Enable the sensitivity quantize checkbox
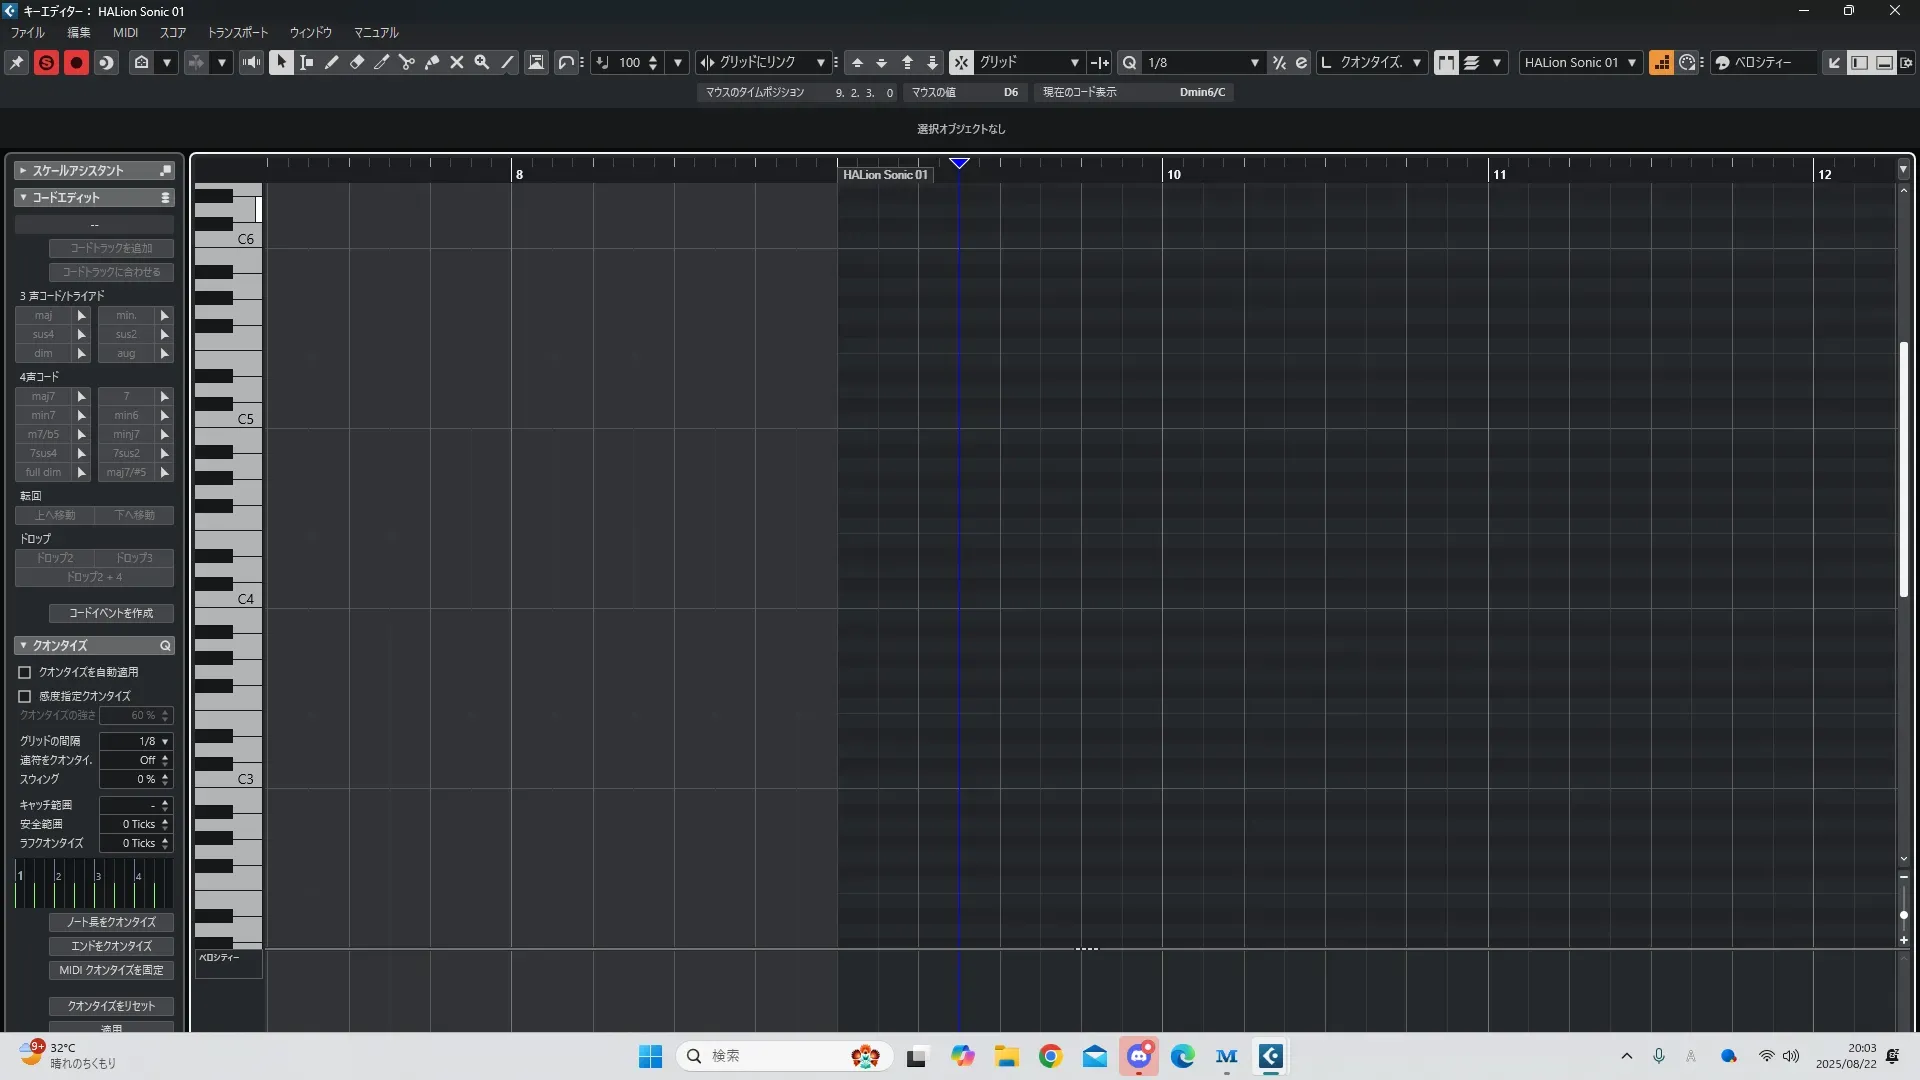 [25, 696]
